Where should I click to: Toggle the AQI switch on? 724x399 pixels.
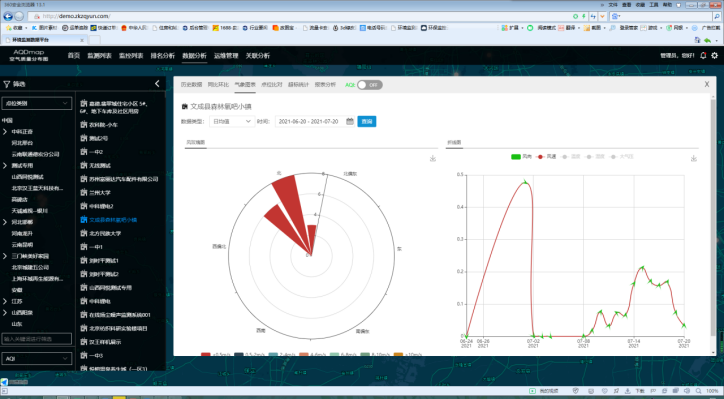369,85
